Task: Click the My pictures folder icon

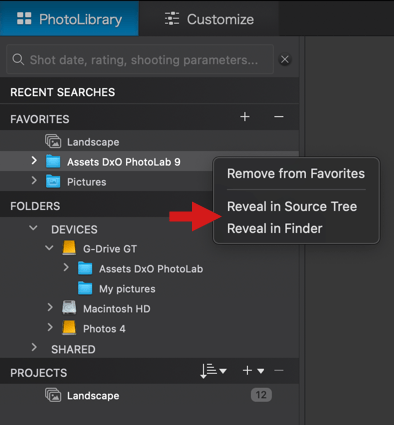Action: [85, 288]
